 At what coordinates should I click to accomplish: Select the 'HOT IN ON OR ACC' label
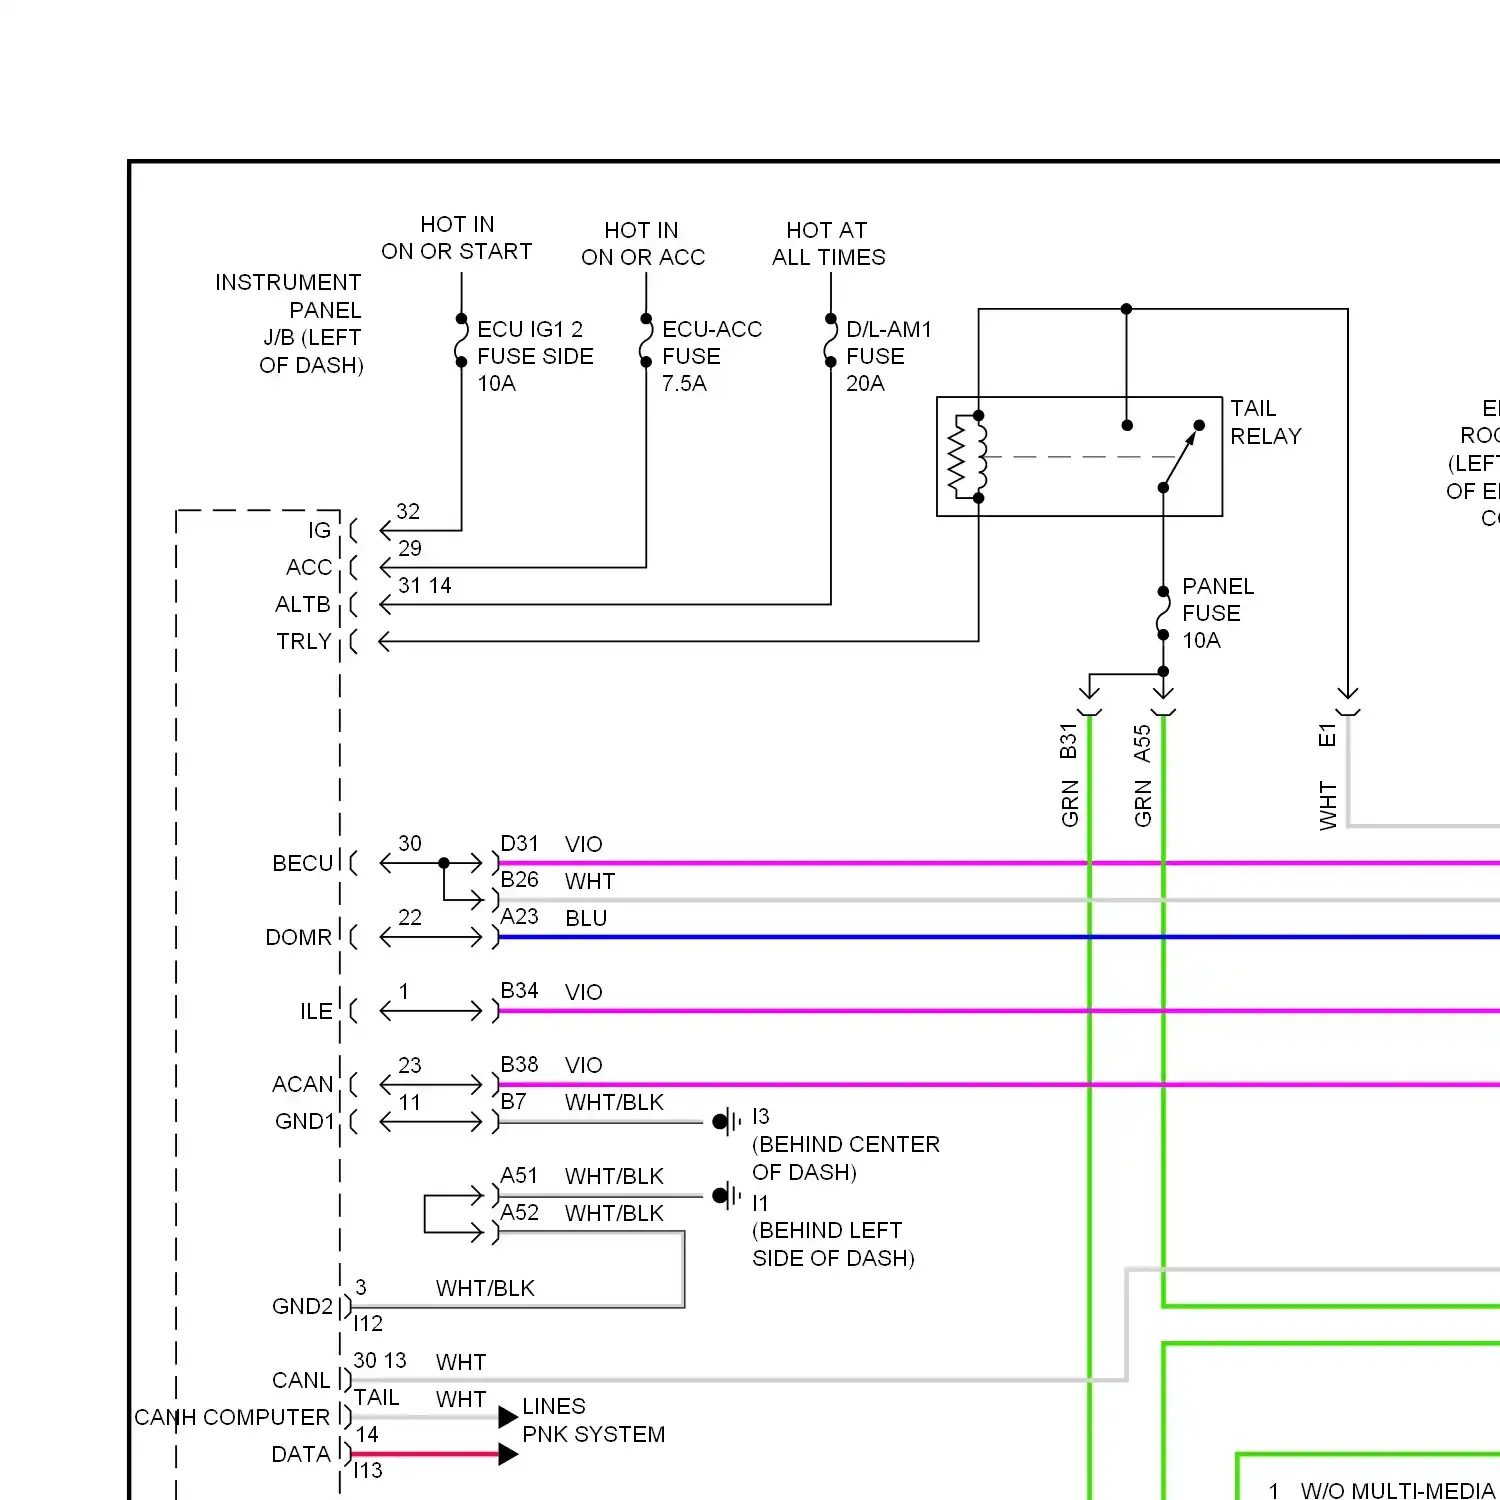click(643, 244)
